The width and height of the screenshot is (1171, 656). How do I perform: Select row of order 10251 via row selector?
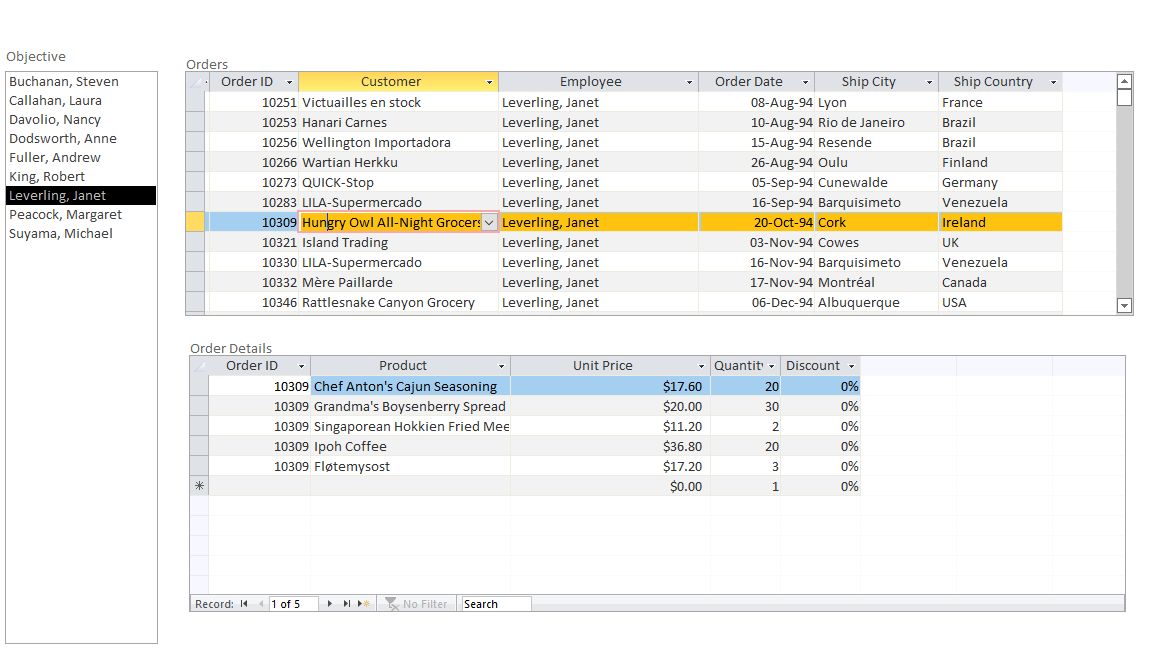click(196, 102)
